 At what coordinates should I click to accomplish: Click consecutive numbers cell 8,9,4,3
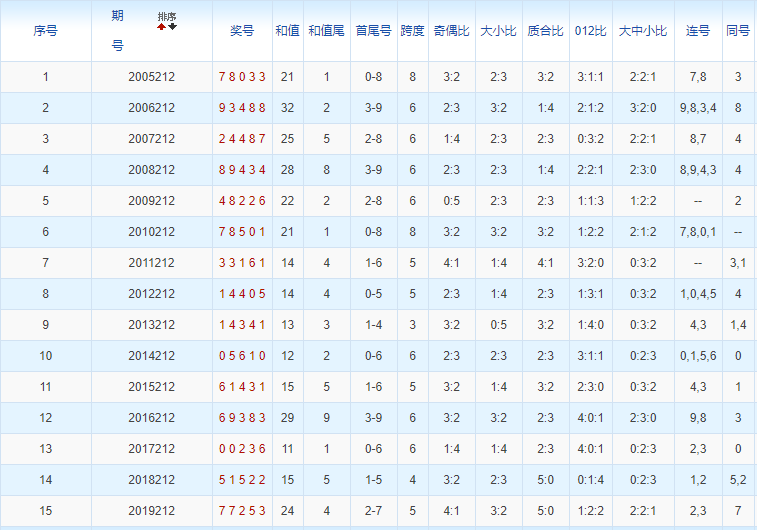pos(698,170)
